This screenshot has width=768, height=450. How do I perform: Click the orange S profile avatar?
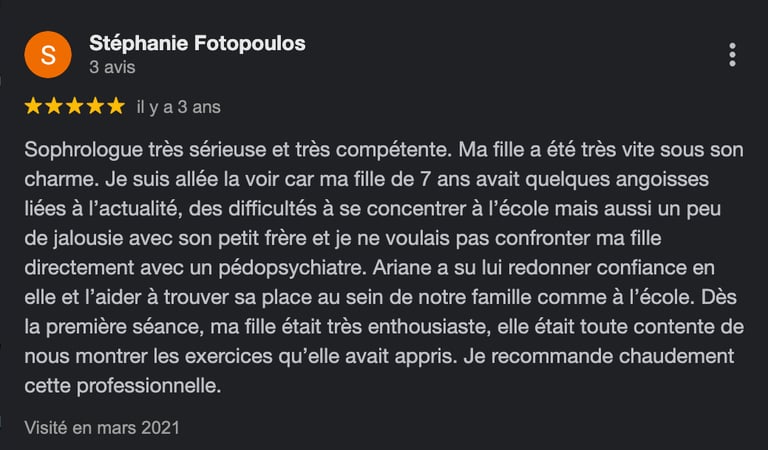48,54
